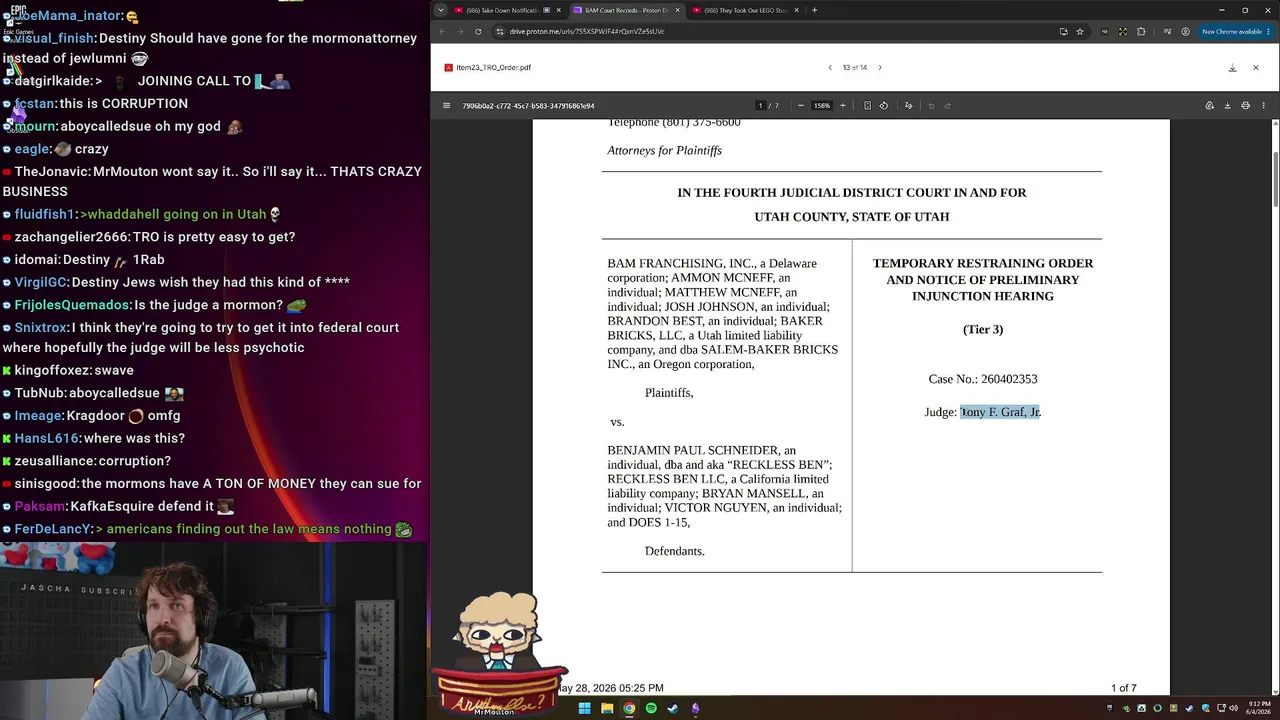Click the PDF undo arrow
Viewport: 1280px width, 720px height.
coord(931,105)
